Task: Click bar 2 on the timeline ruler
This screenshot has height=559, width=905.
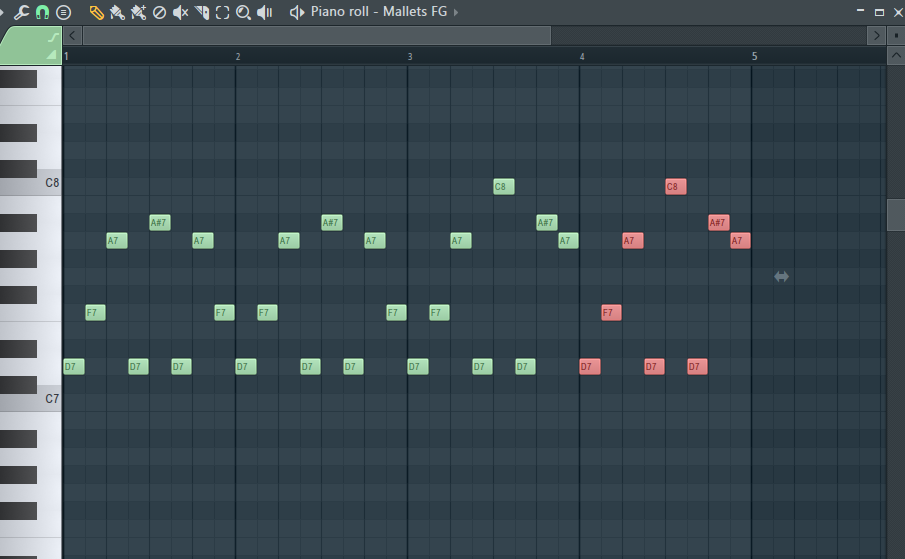Action: [x=238, y=57]
